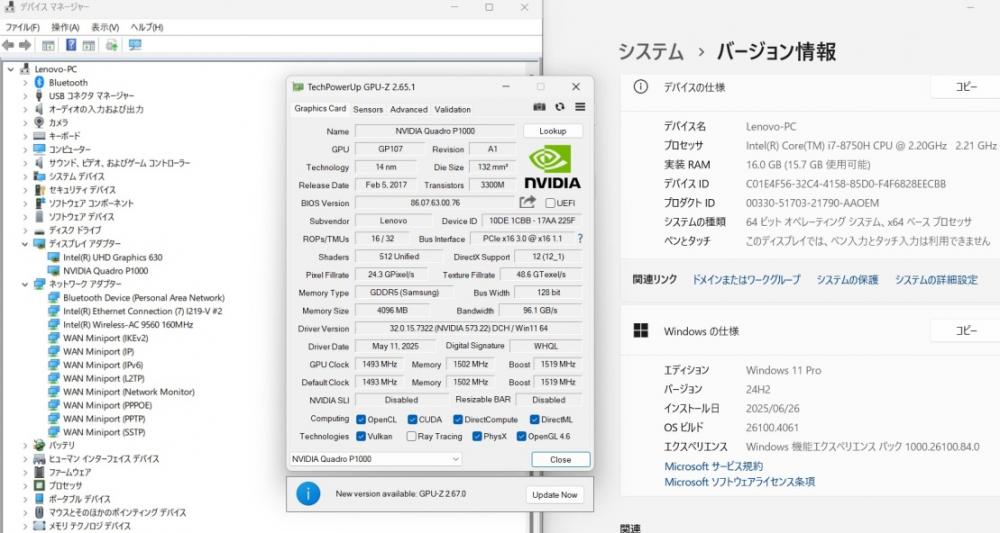Open the Action menu in Device Manager

[65, 27]
